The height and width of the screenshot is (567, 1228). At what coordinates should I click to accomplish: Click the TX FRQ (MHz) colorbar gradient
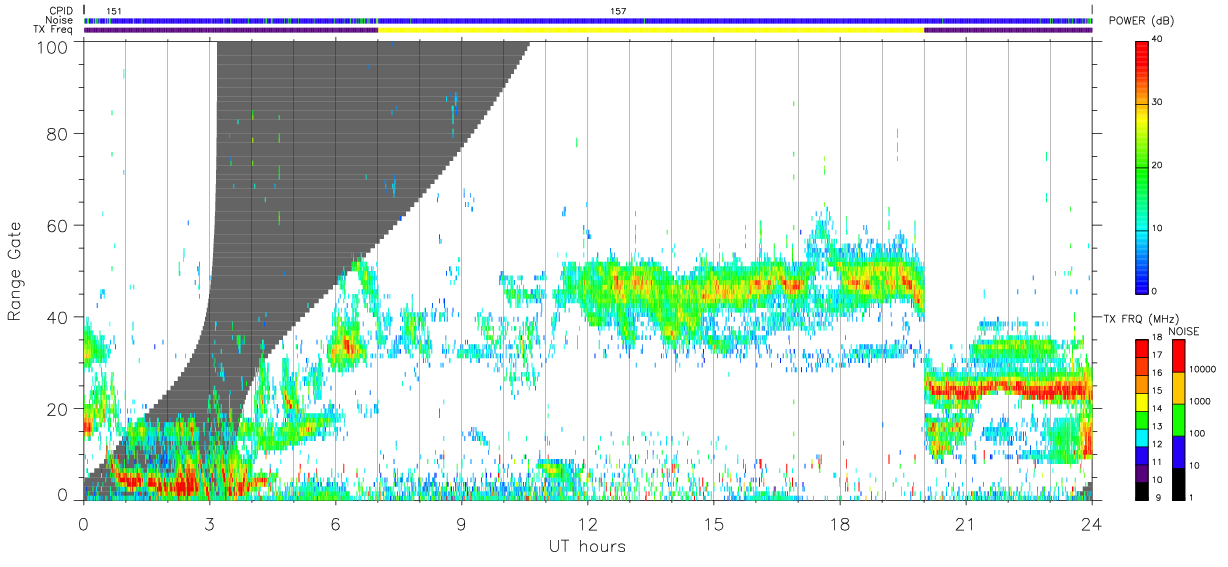click(x=1142, y=420)
